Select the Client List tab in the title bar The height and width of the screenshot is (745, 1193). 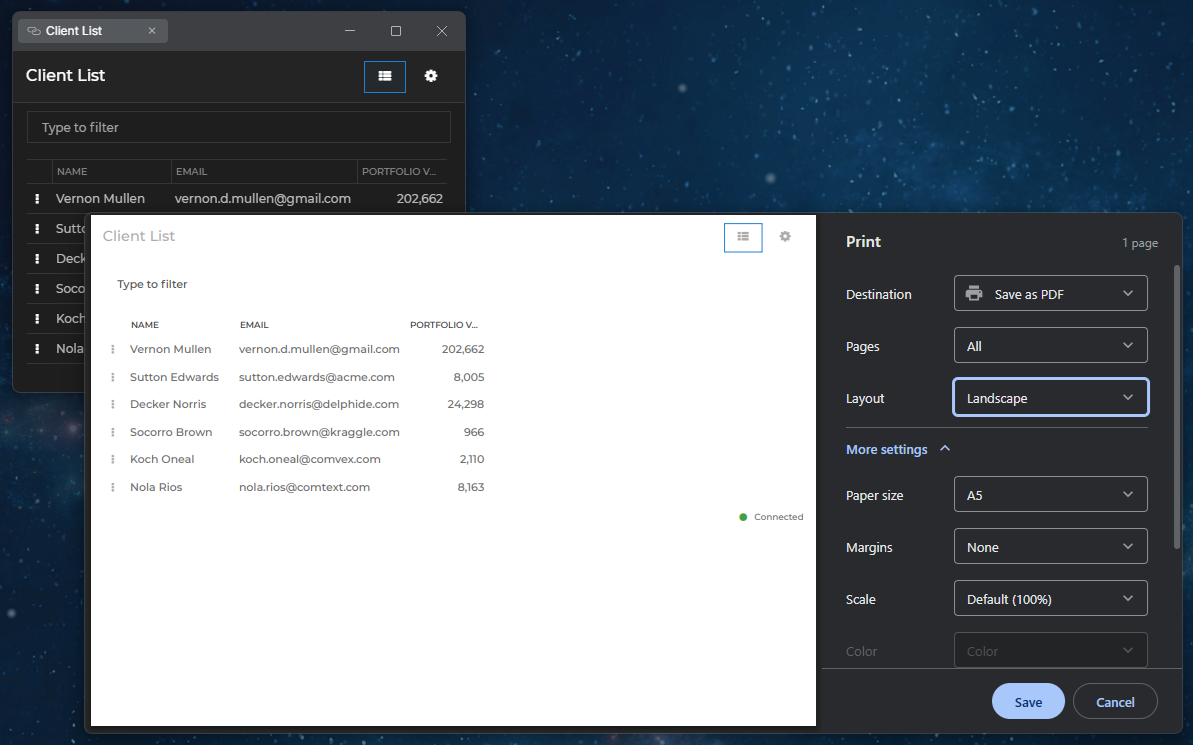93,31
